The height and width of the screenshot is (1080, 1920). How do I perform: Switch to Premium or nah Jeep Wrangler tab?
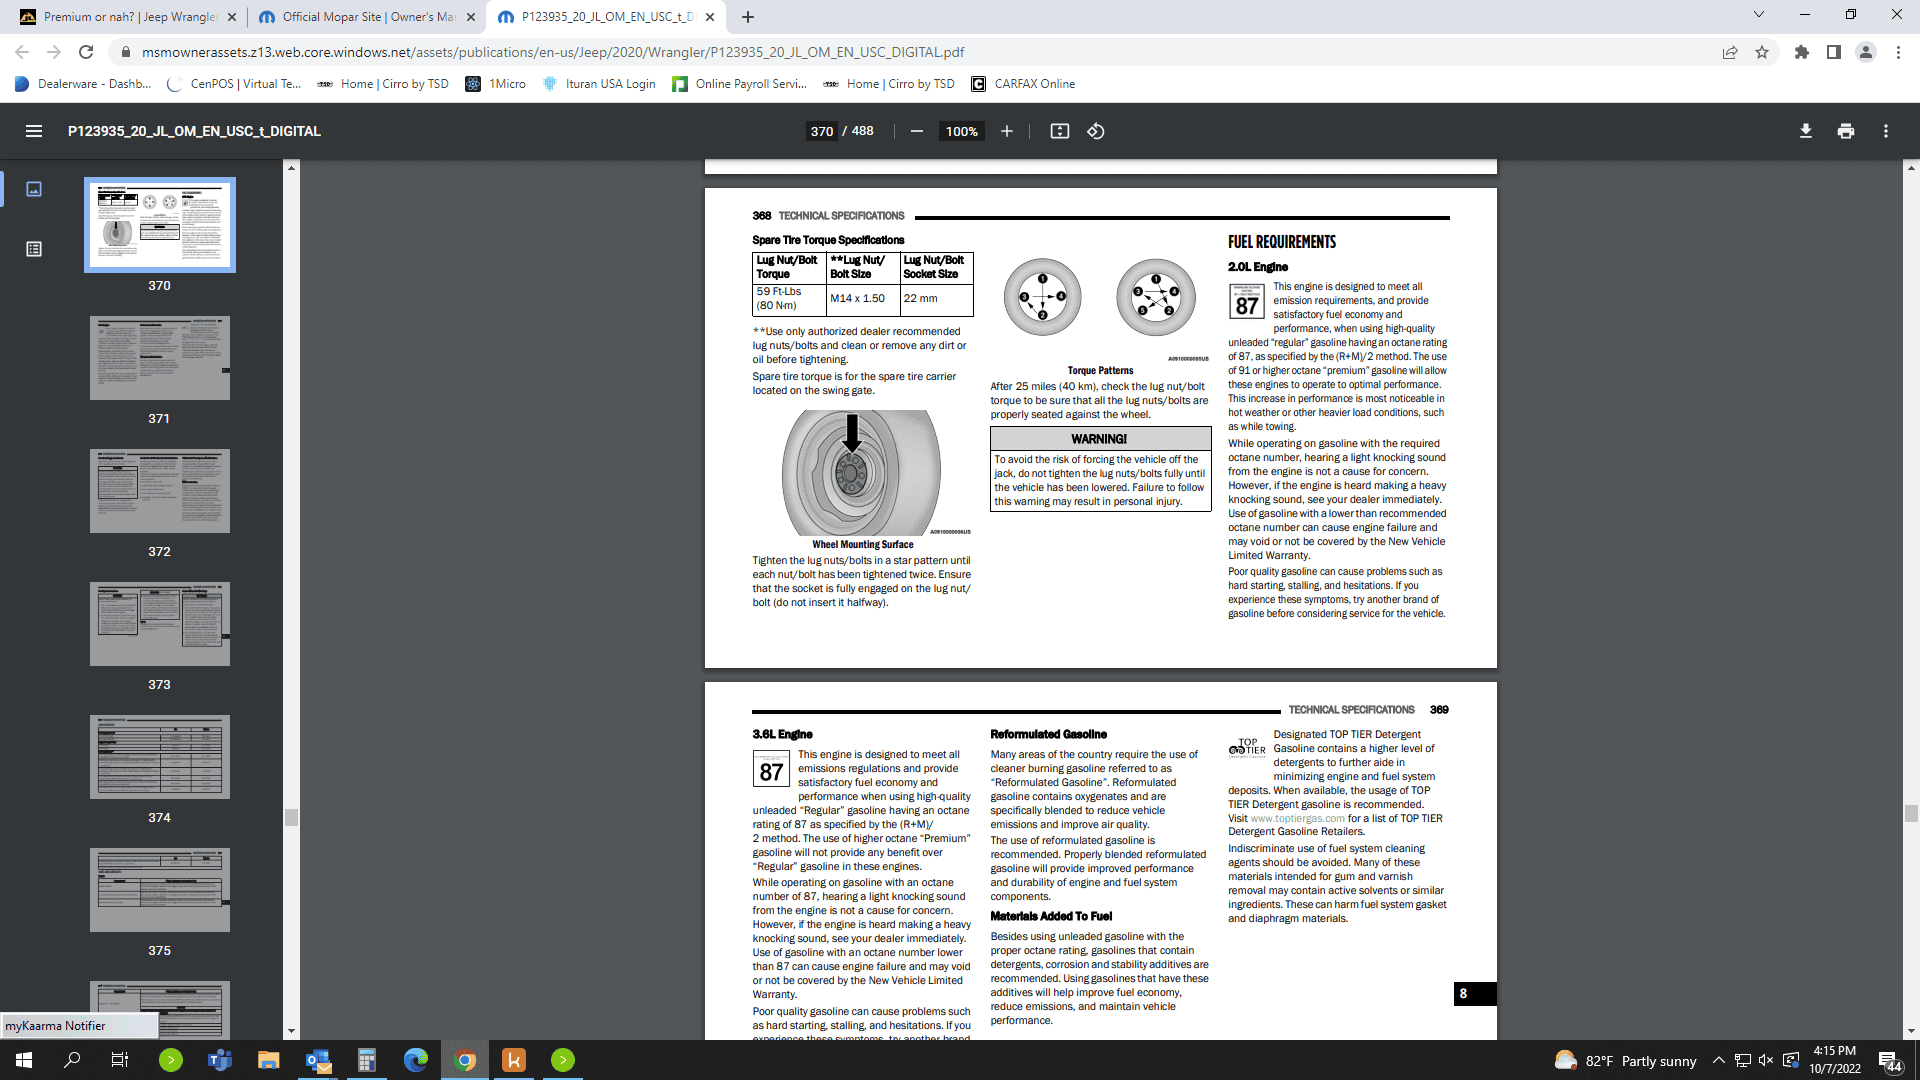(x=128, y=17)
